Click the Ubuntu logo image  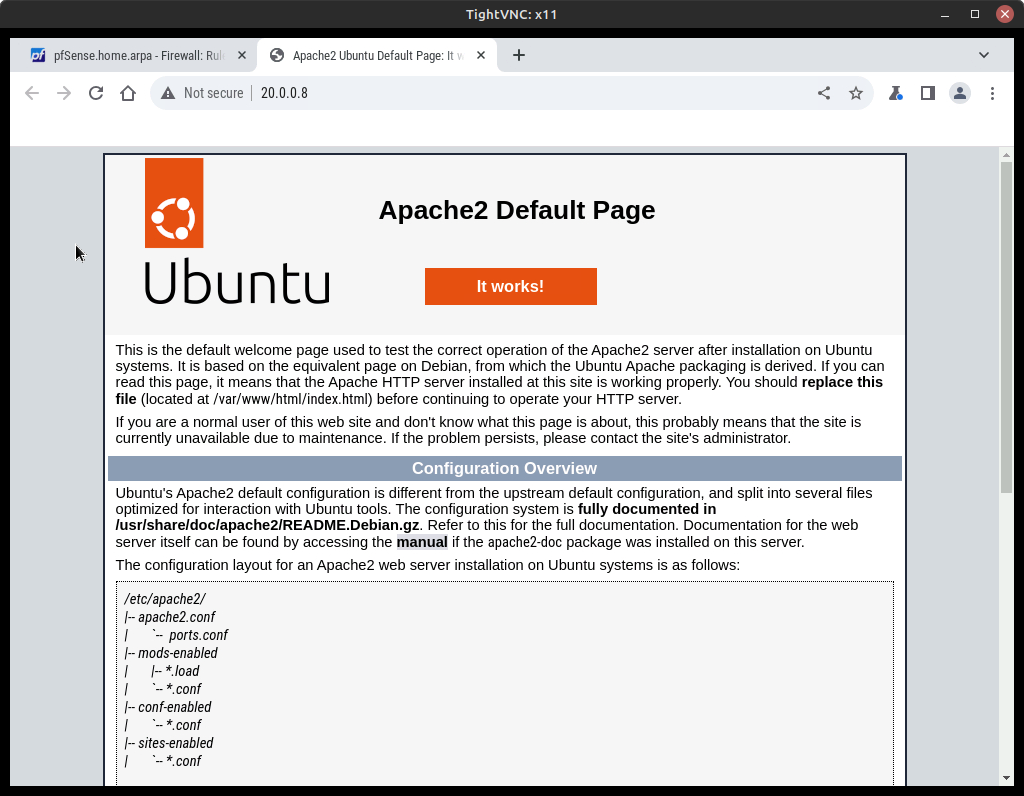[x=237, y=231]
